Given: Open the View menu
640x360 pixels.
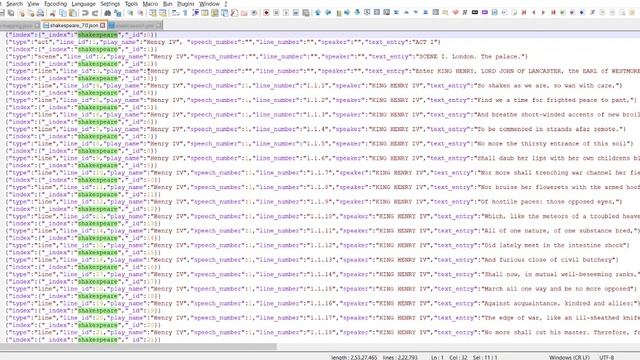Looking at the screenshot, I should tap(33, 4).
